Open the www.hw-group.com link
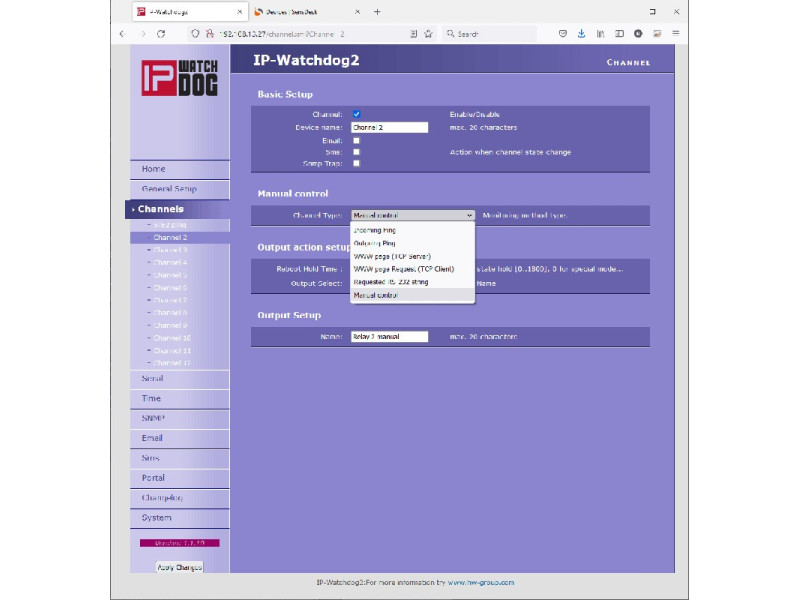The image size is (800, 600). coord(481,582)
